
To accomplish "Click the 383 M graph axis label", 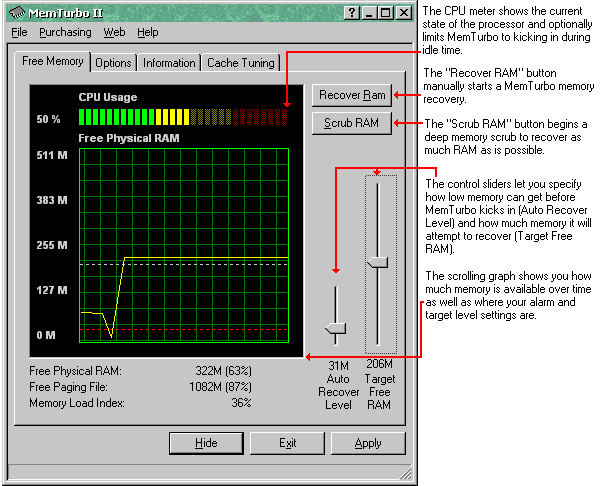I will click(x=52, y=200).
